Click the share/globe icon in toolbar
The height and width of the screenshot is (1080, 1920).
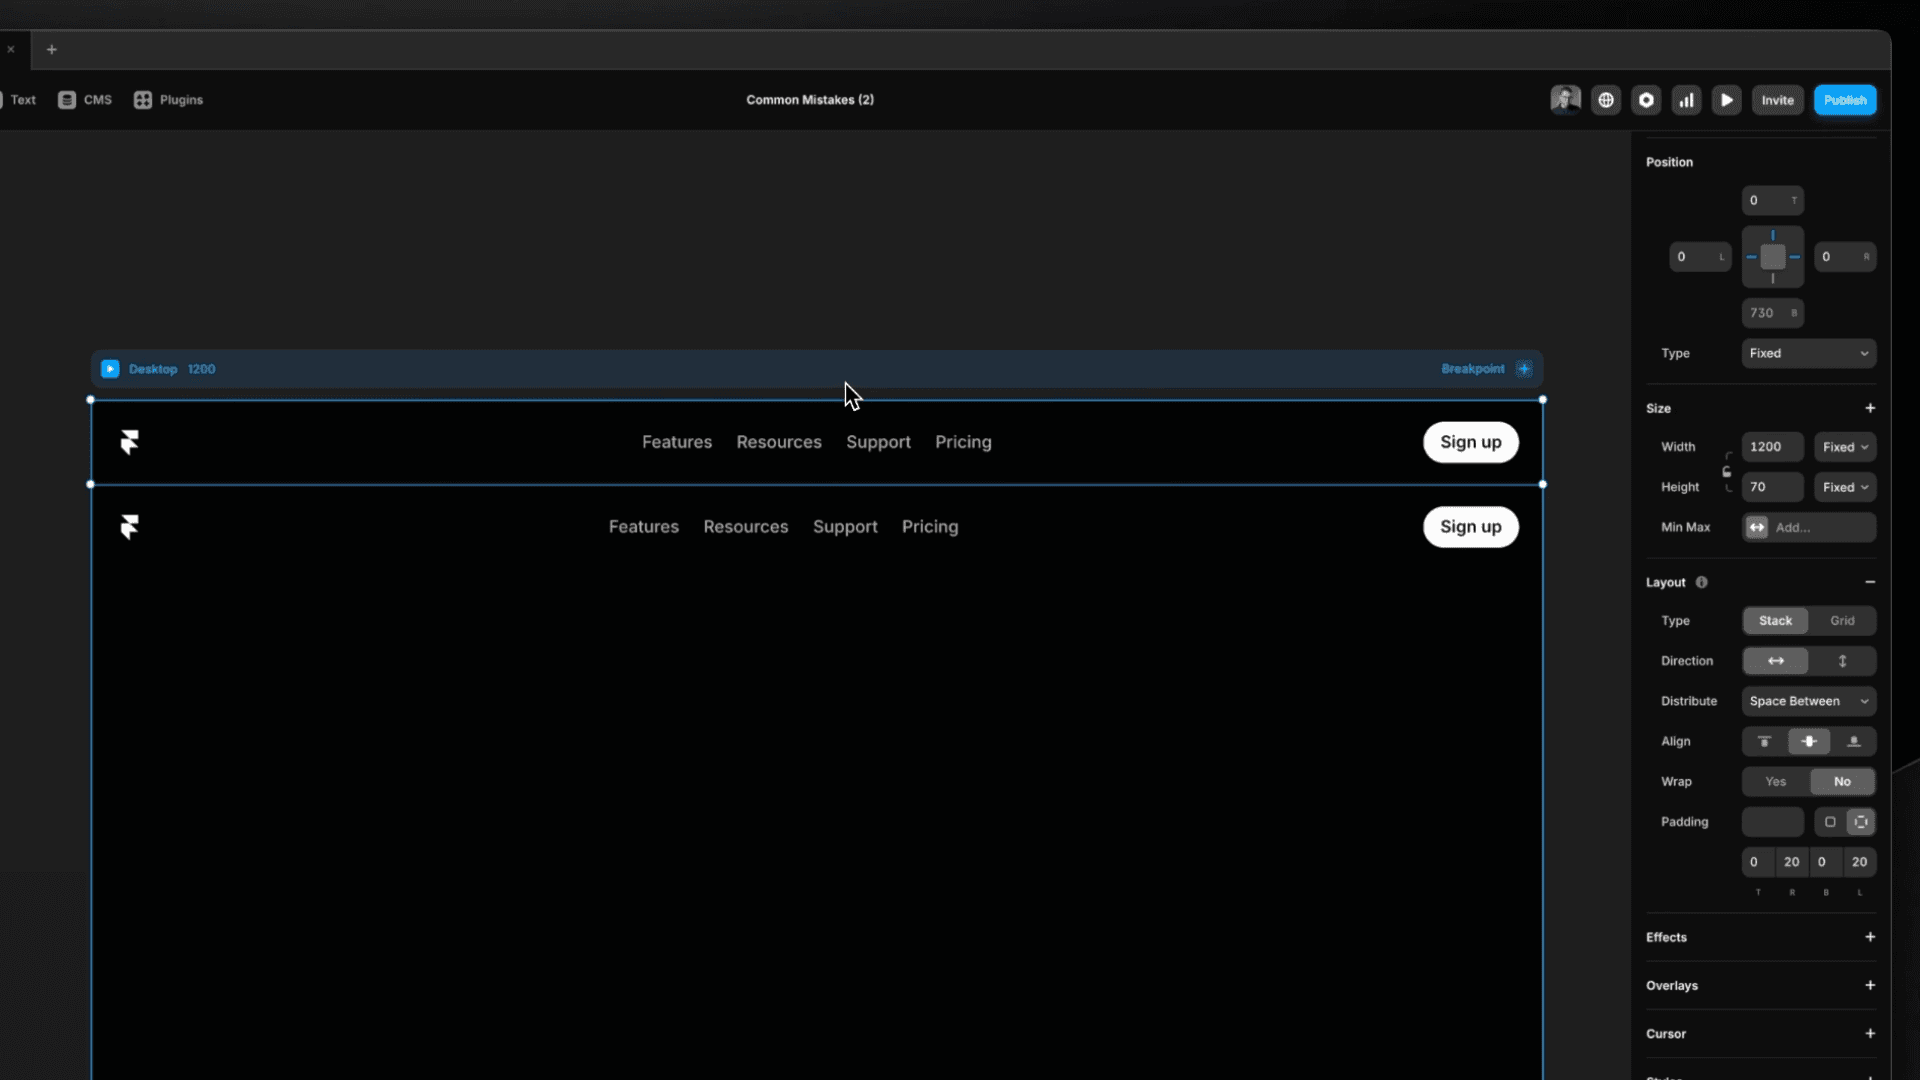pyautogui.click(x=1606, y=100)
